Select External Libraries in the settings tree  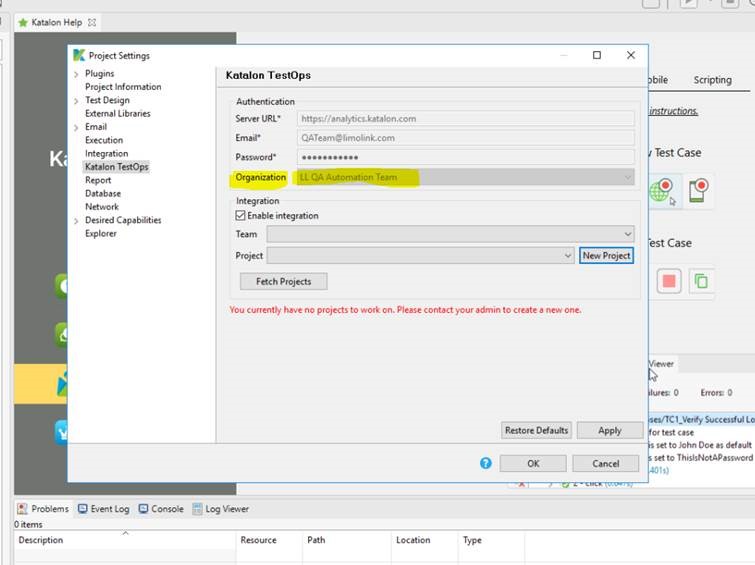point(118,114)
